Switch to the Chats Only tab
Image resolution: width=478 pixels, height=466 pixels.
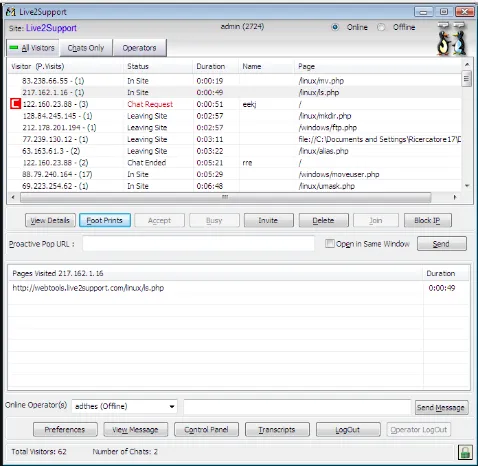(86, 48)
